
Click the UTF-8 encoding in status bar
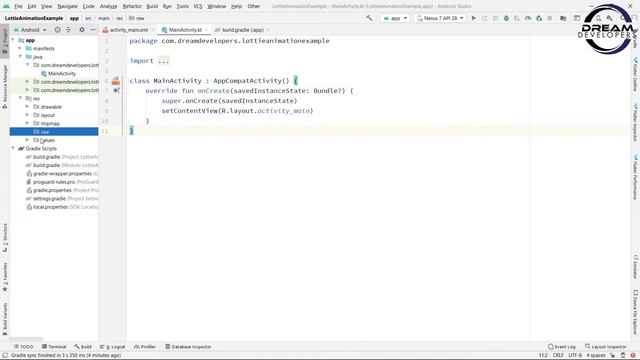[575, 355]
